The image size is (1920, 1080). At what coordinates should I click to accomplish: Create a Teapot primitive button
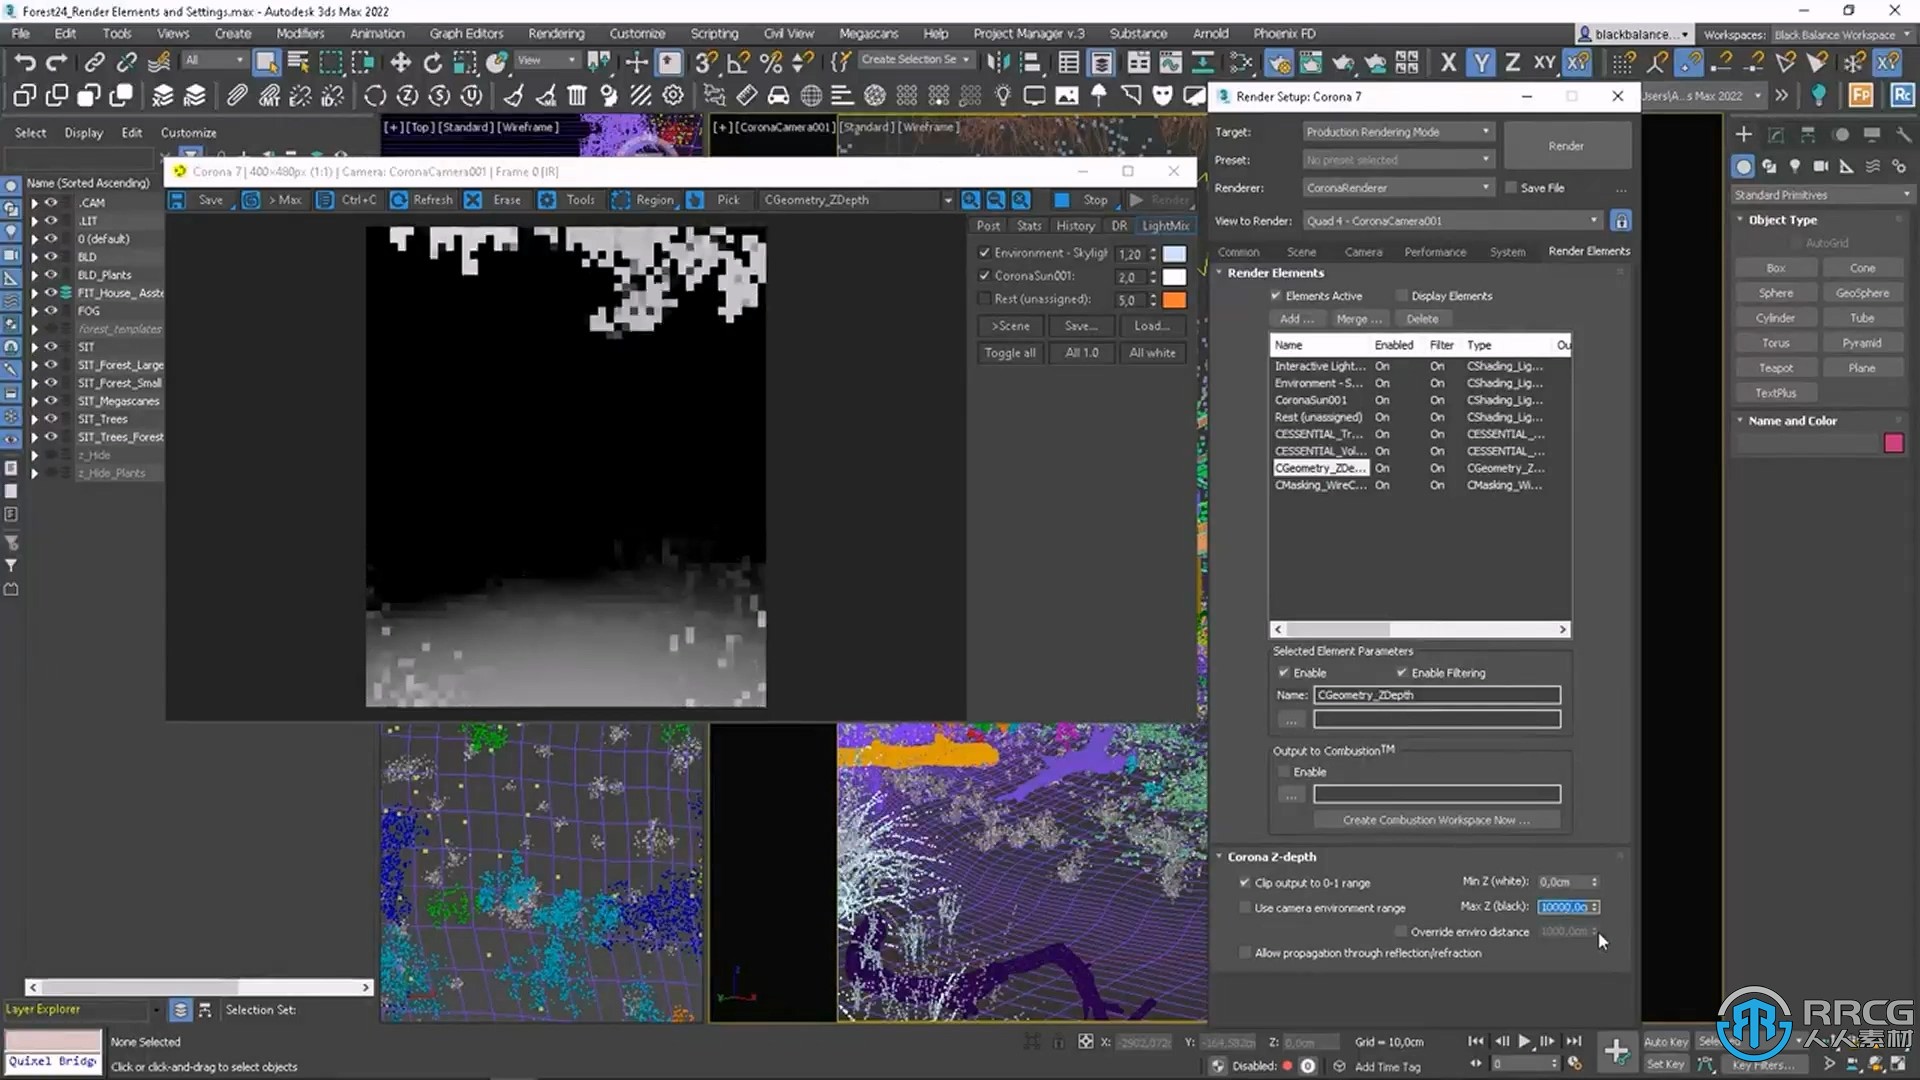[x=1776, y=368]
